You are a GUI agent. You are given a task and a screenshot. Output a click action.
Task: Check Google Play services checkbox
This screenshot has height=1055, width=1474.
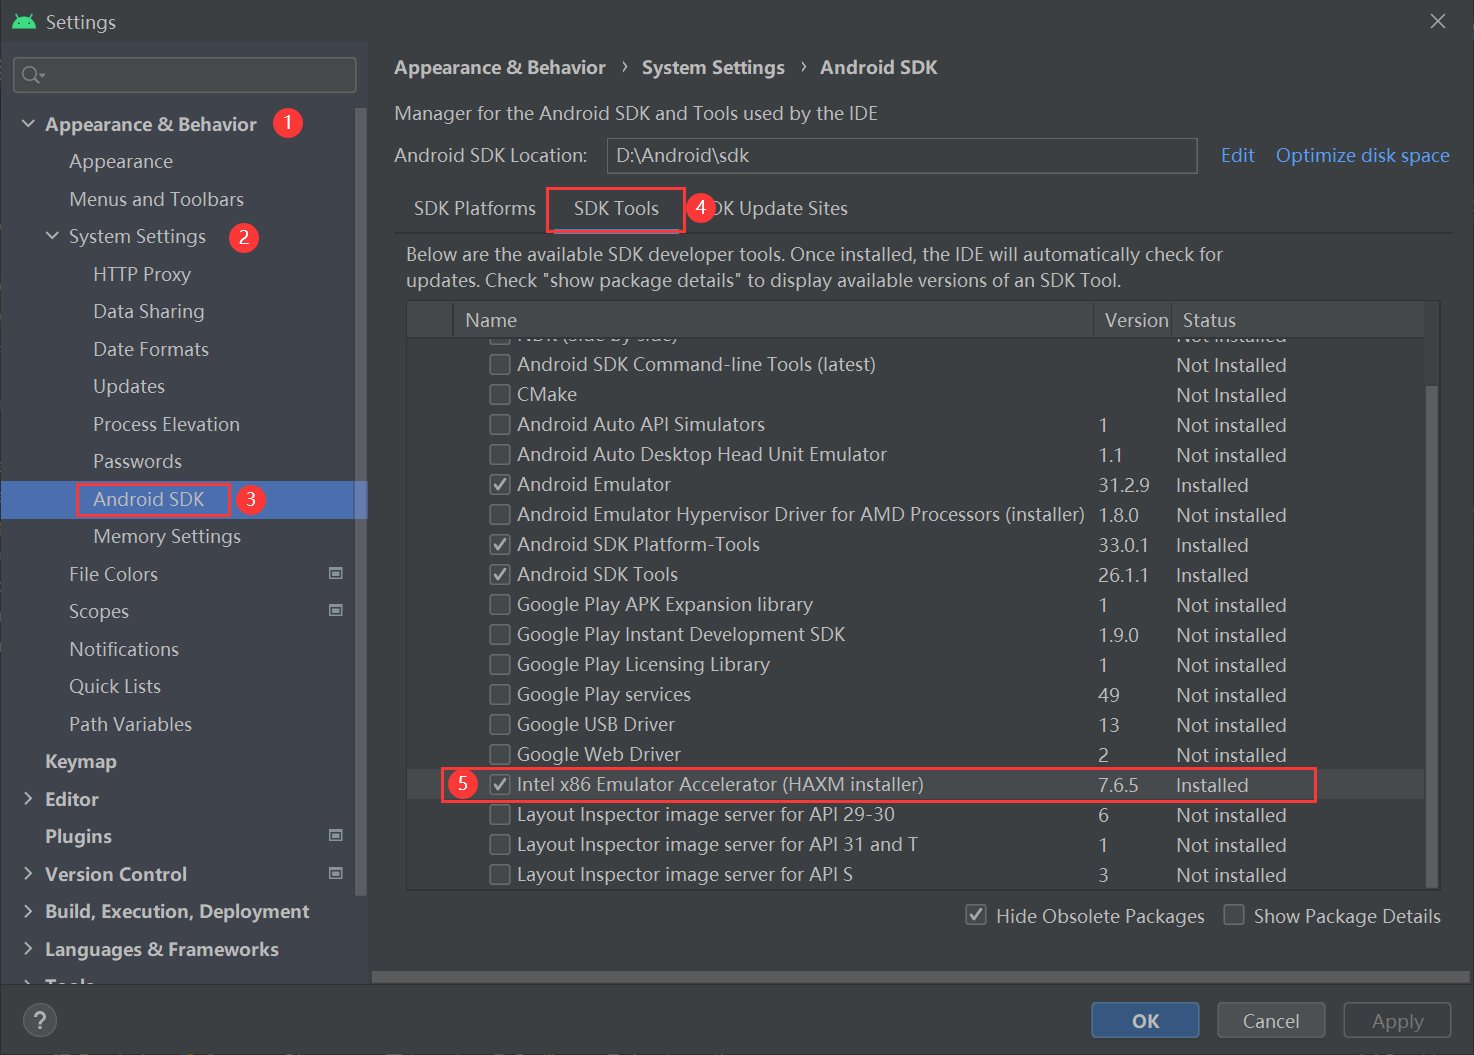[500, 694]
